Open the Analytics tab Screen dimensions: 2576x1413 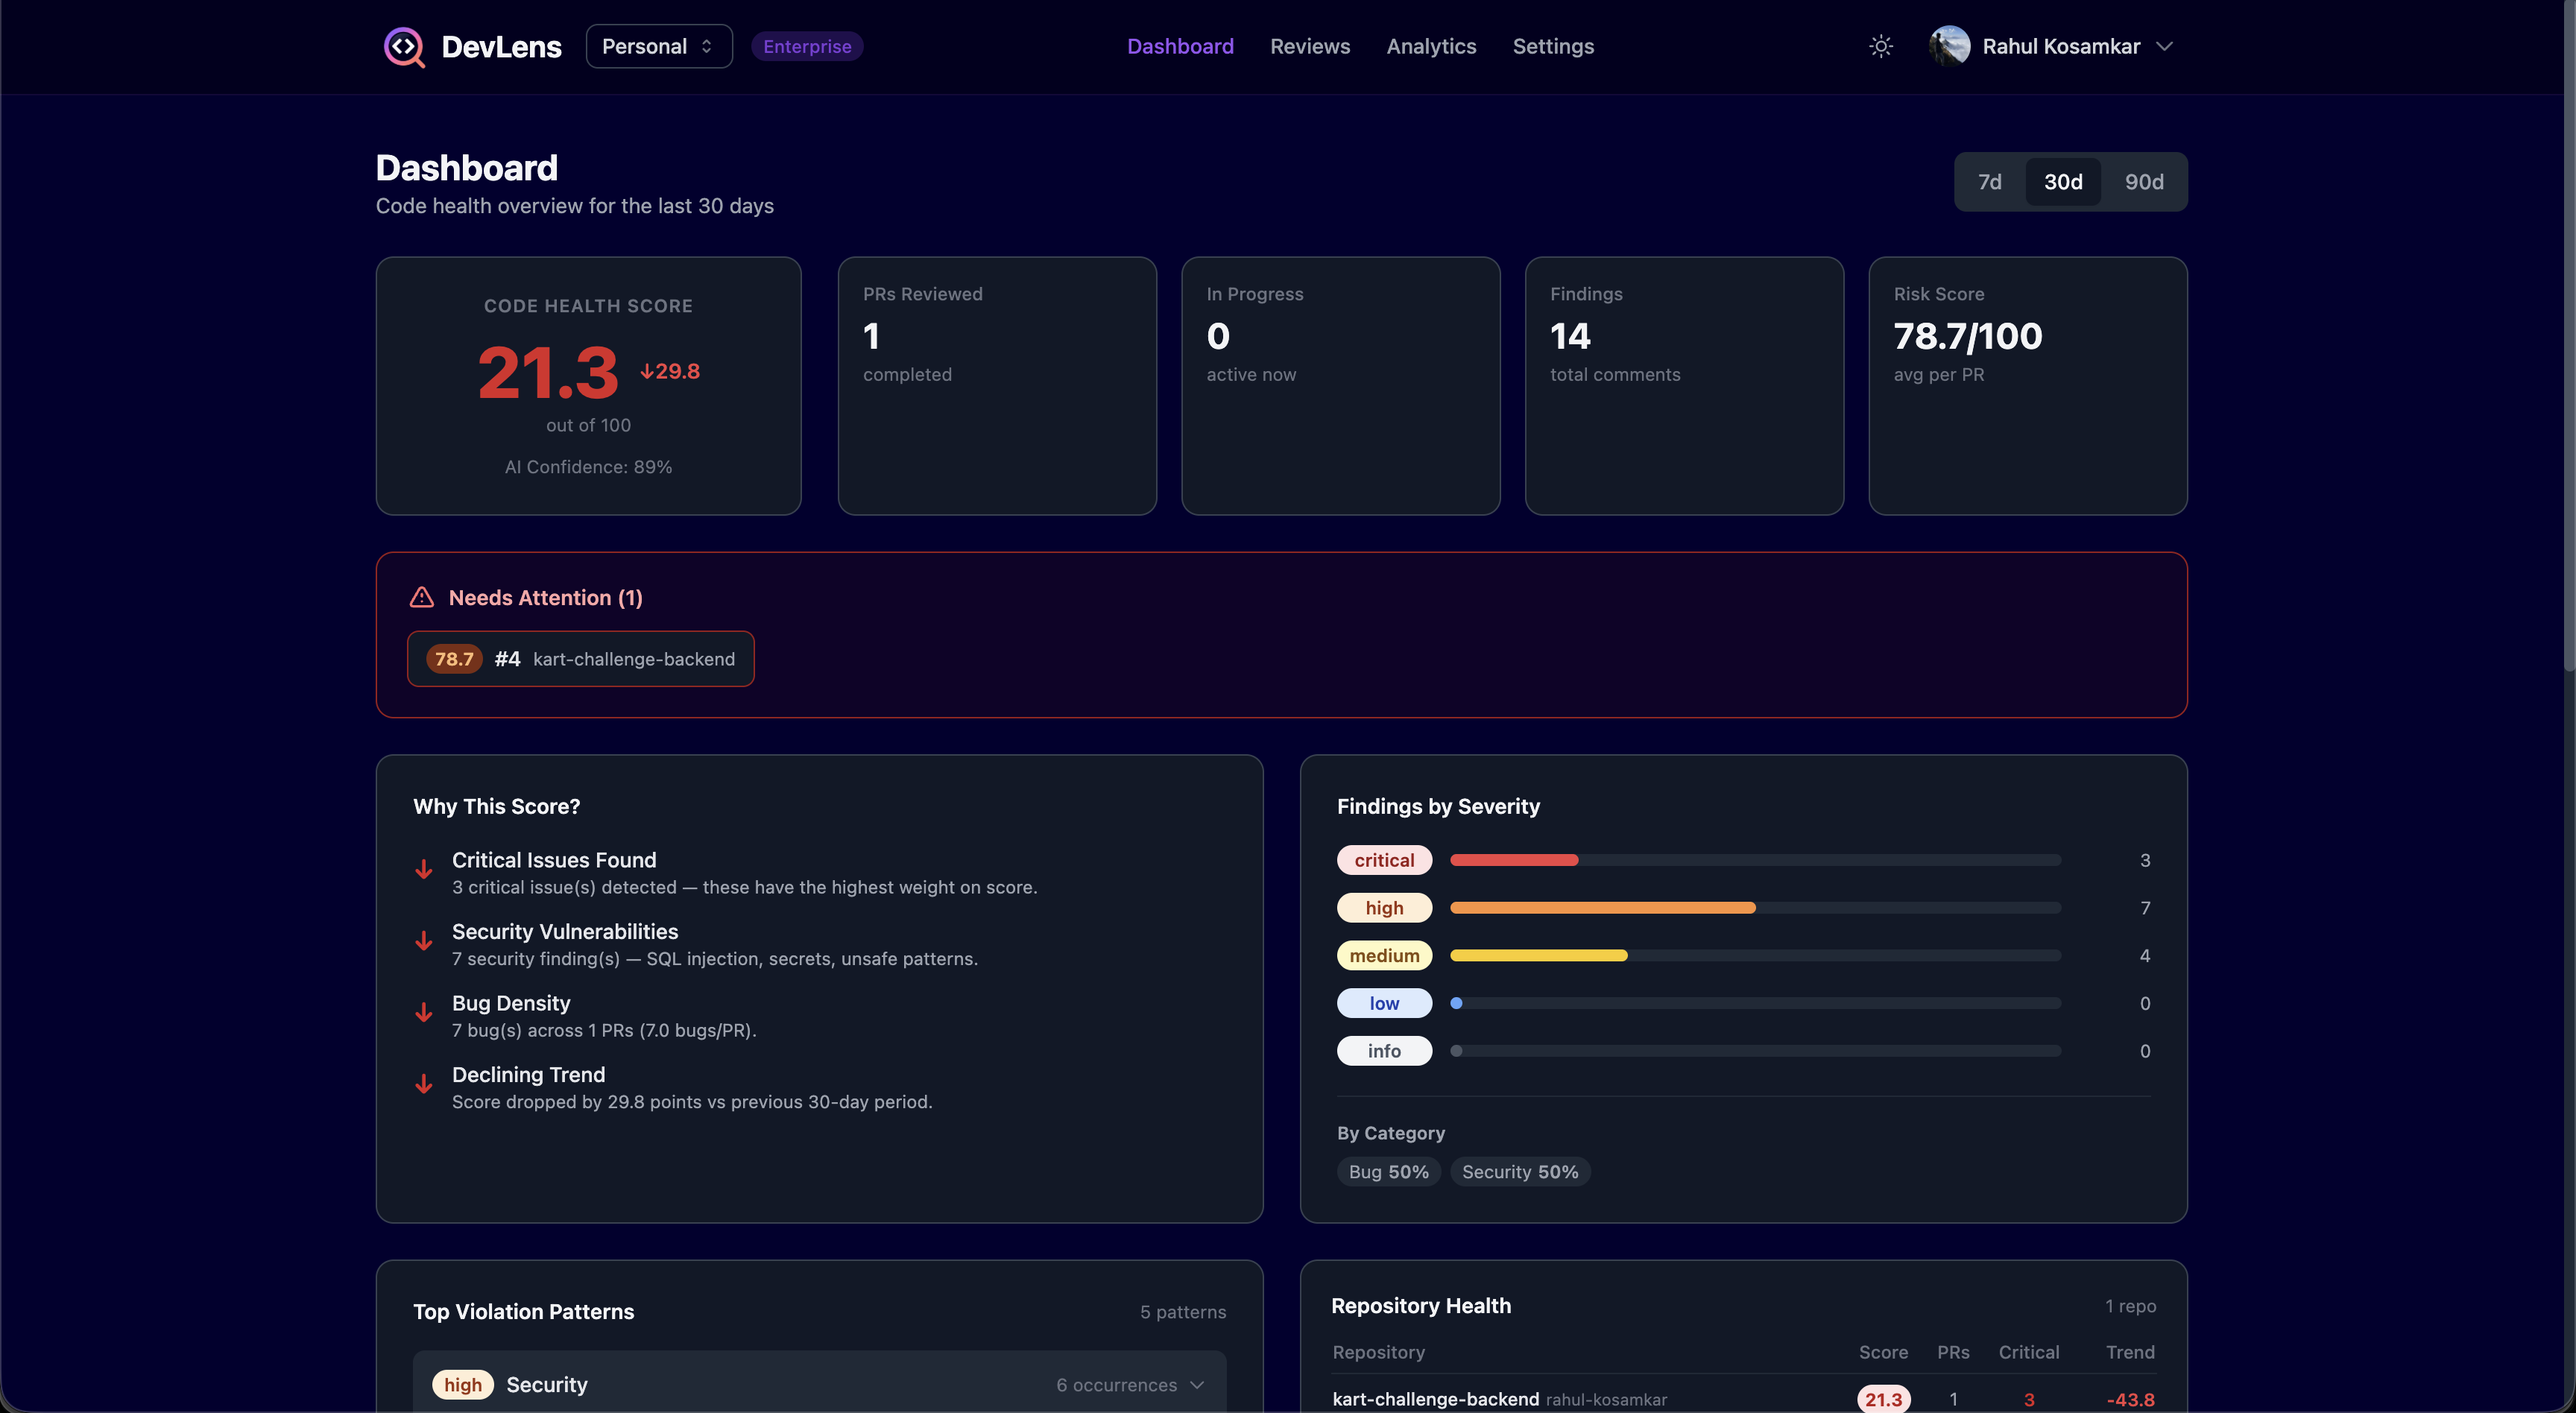point(1430,47)
